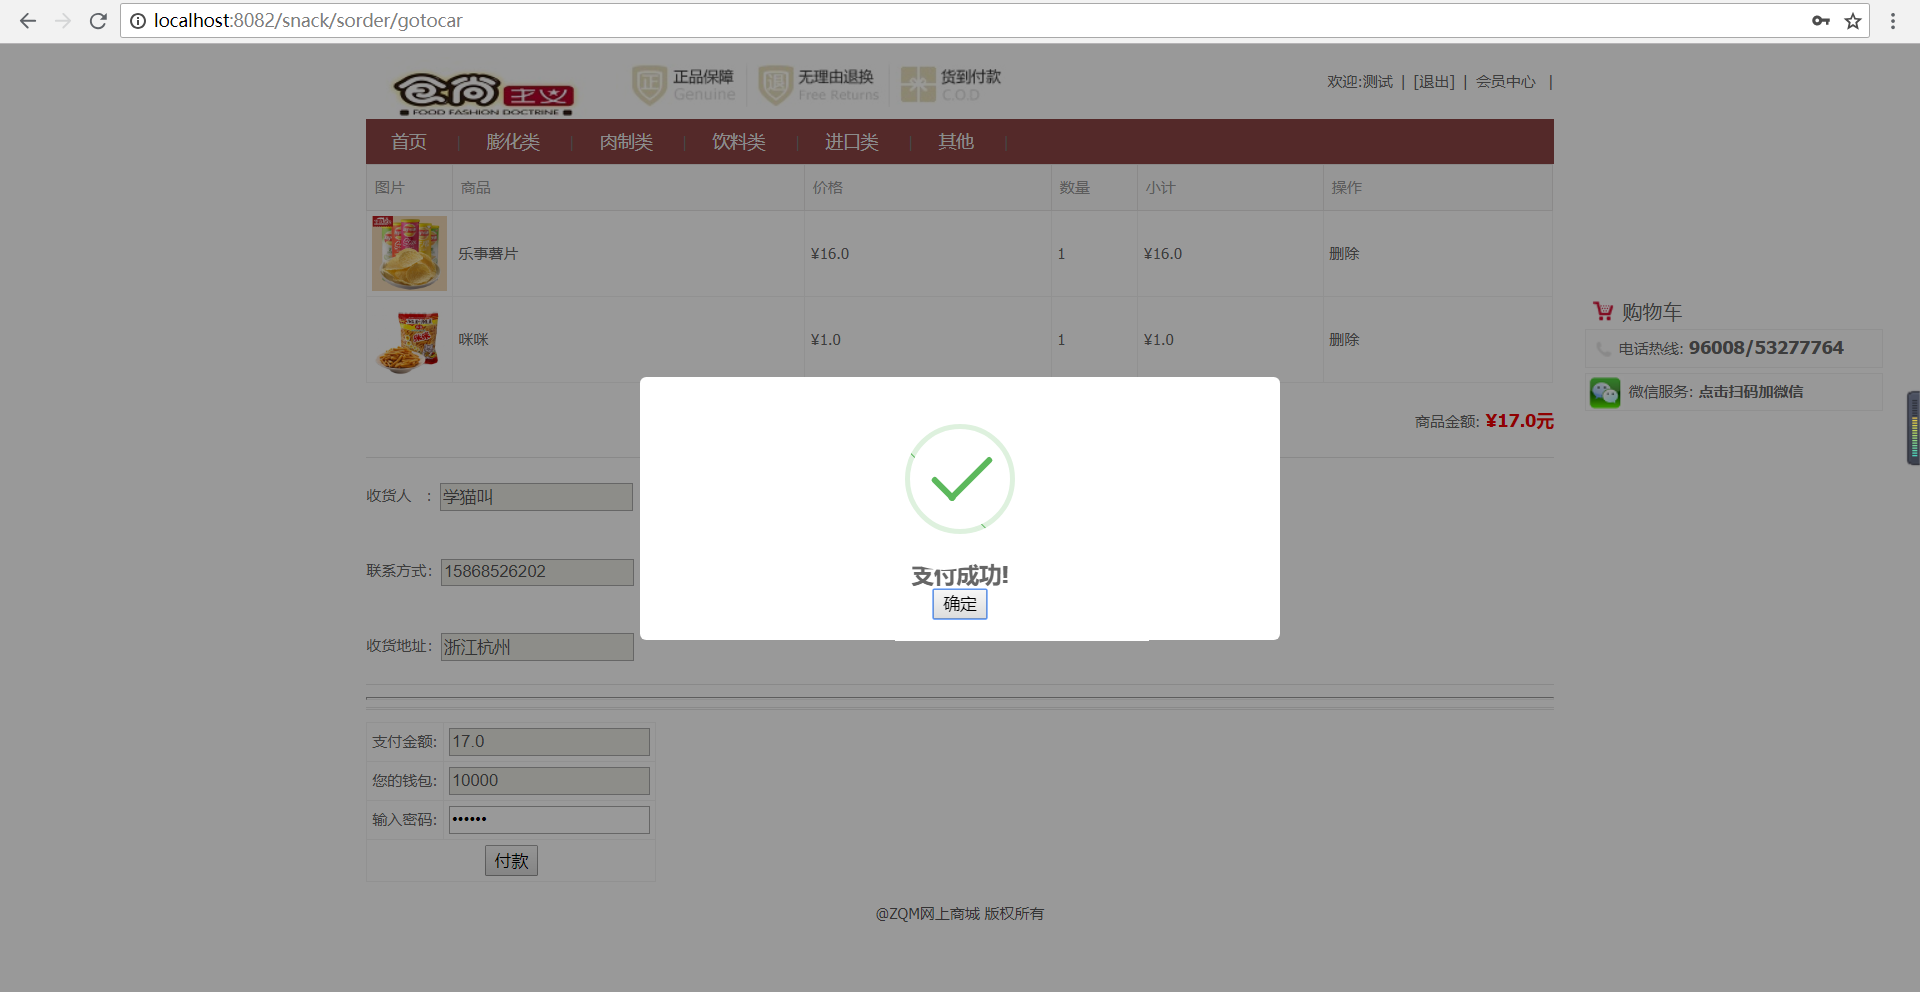The width and height of the screenshot is (1920, 992).
Task: Click the [退出] logout link
Action: coord(1434,82)
